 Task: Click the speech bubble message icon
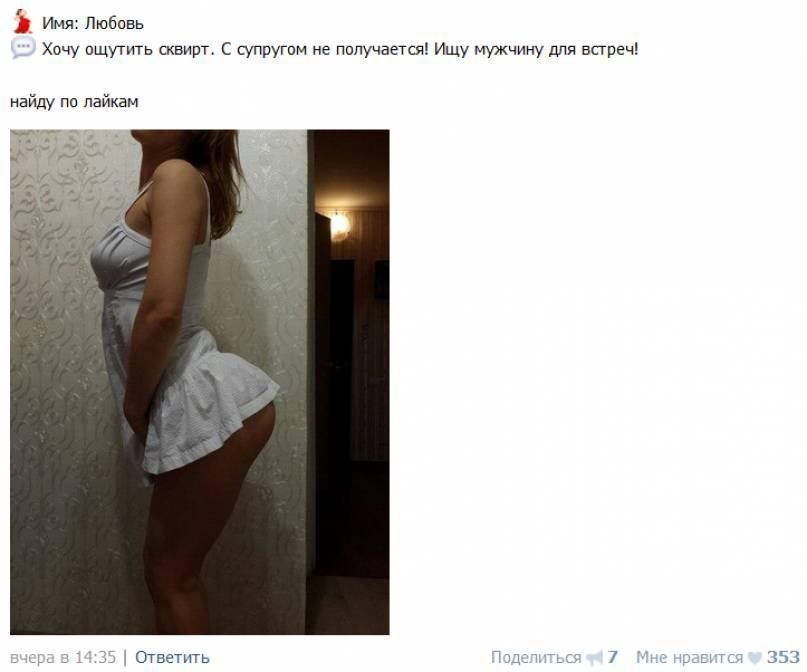(23, 47)
